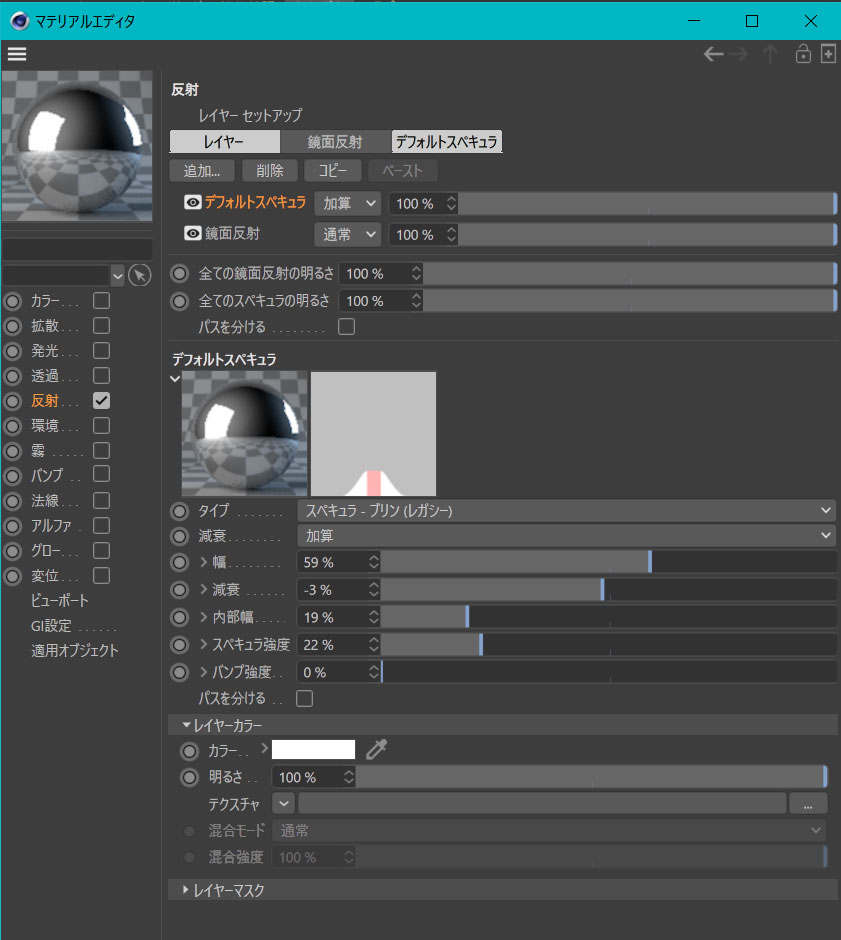Expand the レイヤーマスク section
Viewport: 841px width, 940px height.
pos(187,889)
